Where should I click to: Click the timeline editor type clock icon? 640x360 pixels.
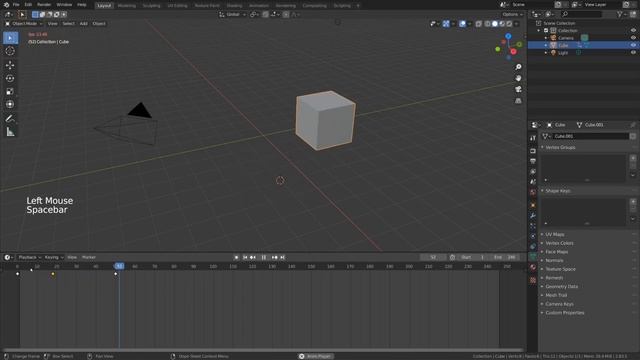7,258
